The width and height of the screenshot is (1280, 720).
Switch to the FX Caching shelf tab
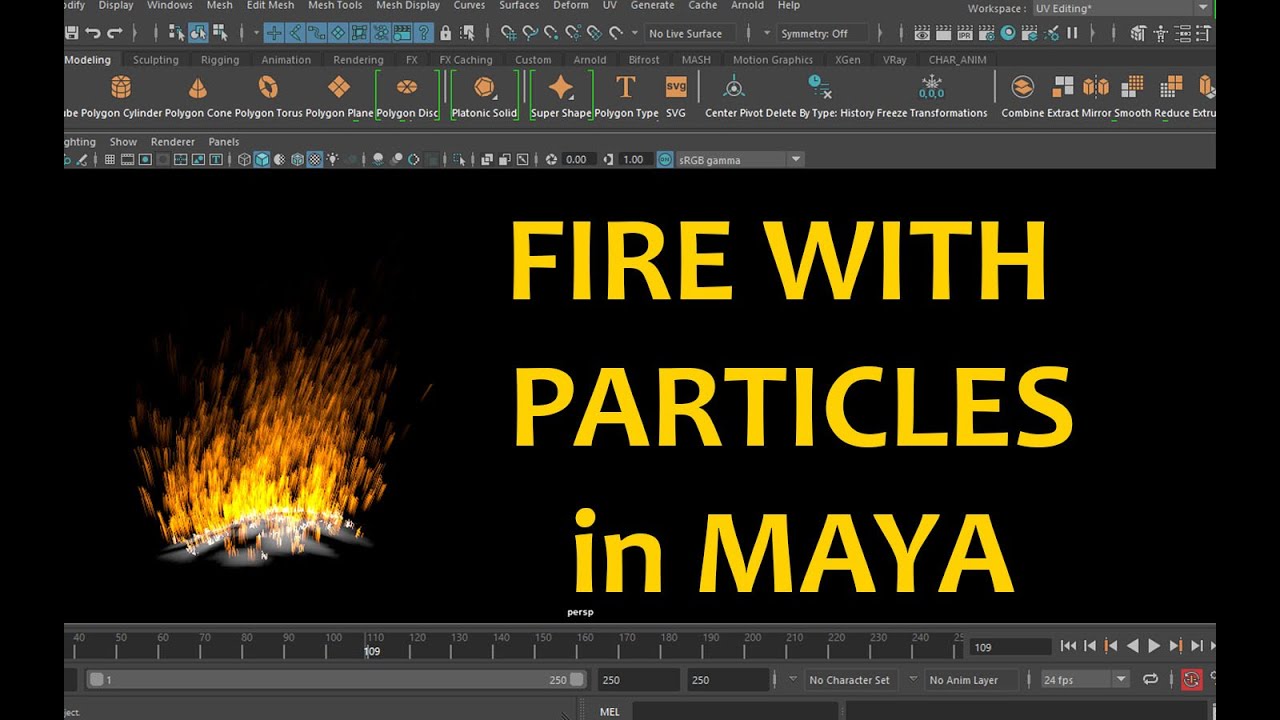466,59
